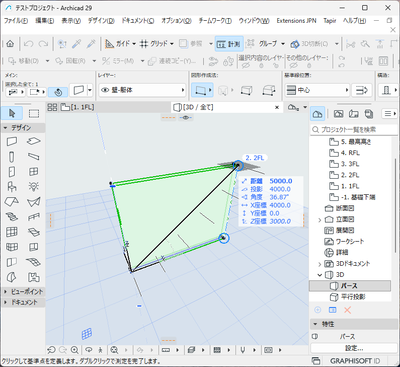Image resolution: width=400 pixels, height=367 pixels.
Task: Select 2. 2FL story in the navigator
Action: click(x=350, y=175)
